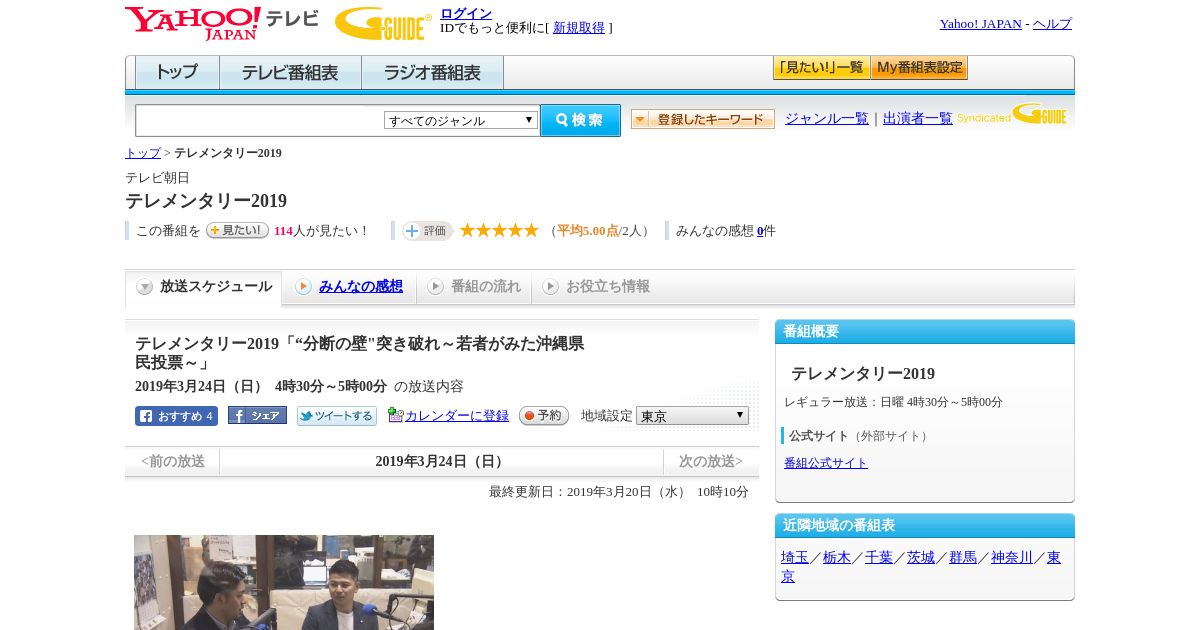Click the 予約 record button
This screenshot has width=1200, height=630.
pyautogui.click(x=544, y=415)
